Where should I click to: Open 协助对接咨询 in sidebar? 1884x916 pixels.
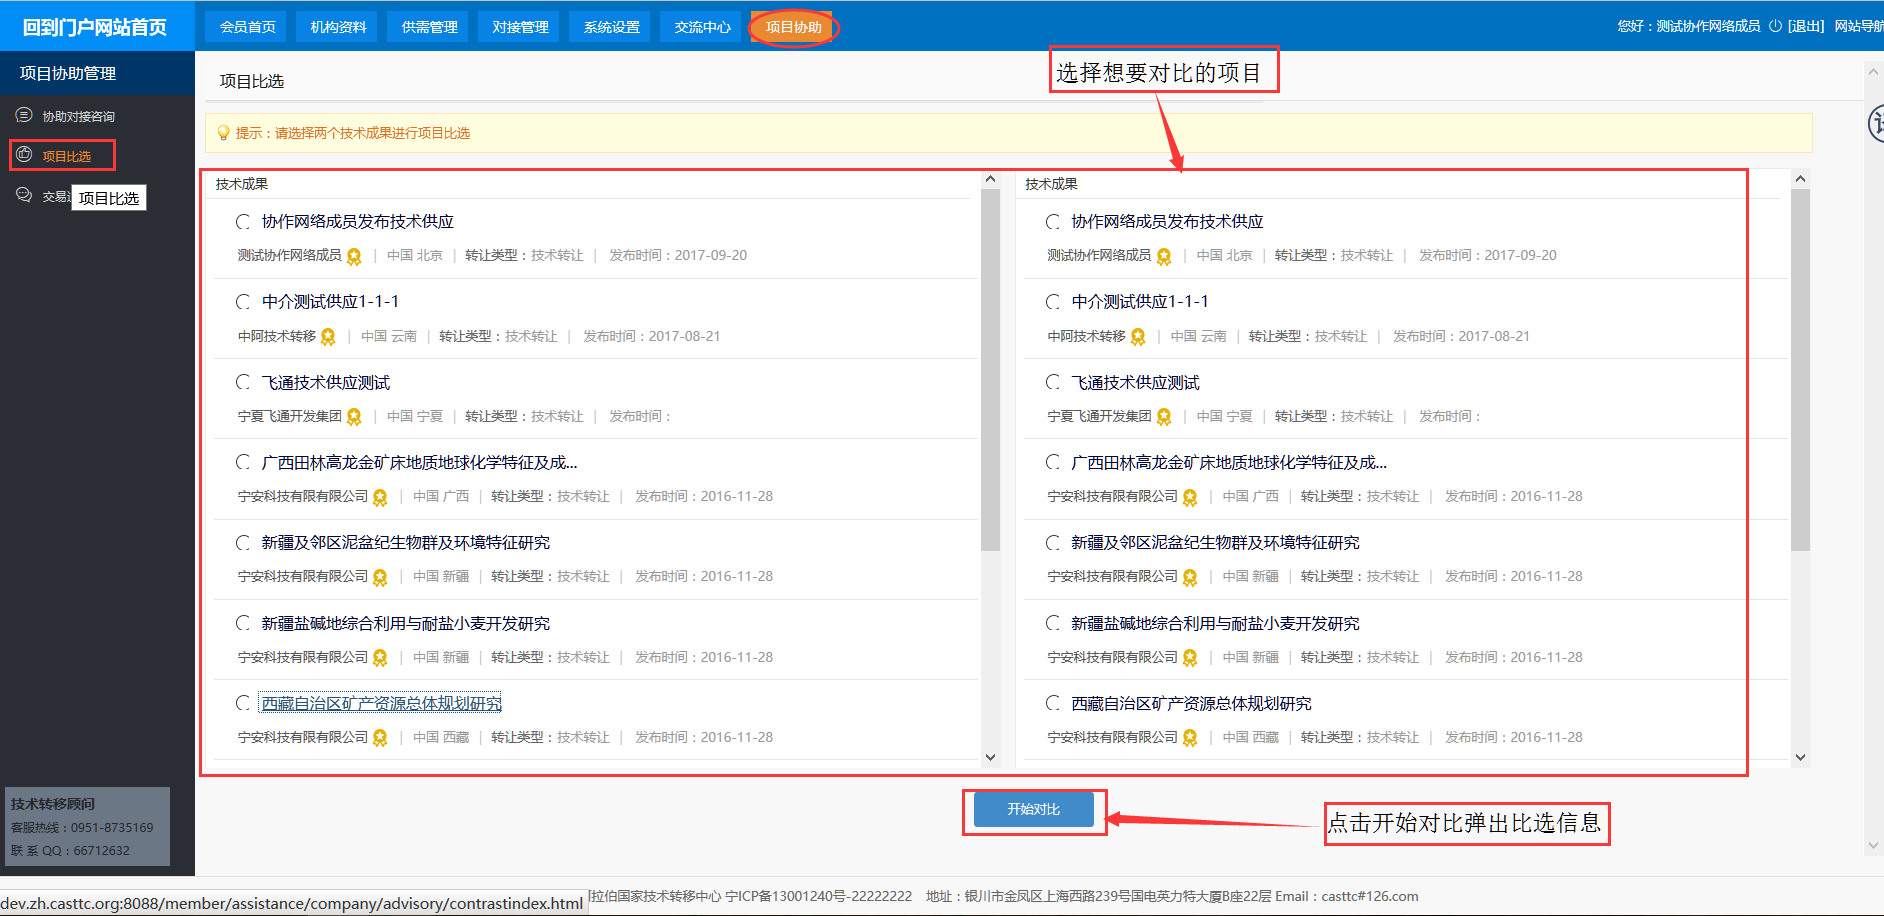click(78, 116)
